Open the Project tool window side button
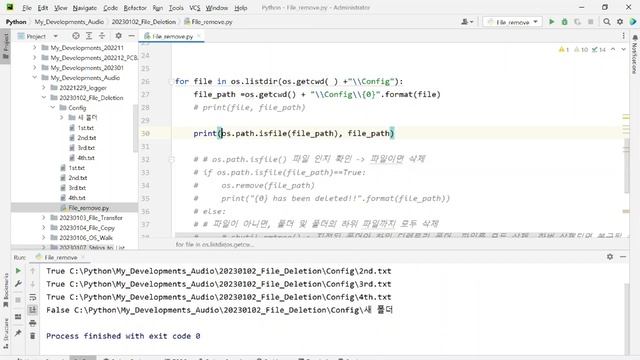Viewport: 640px width, 360px height. 6,46
